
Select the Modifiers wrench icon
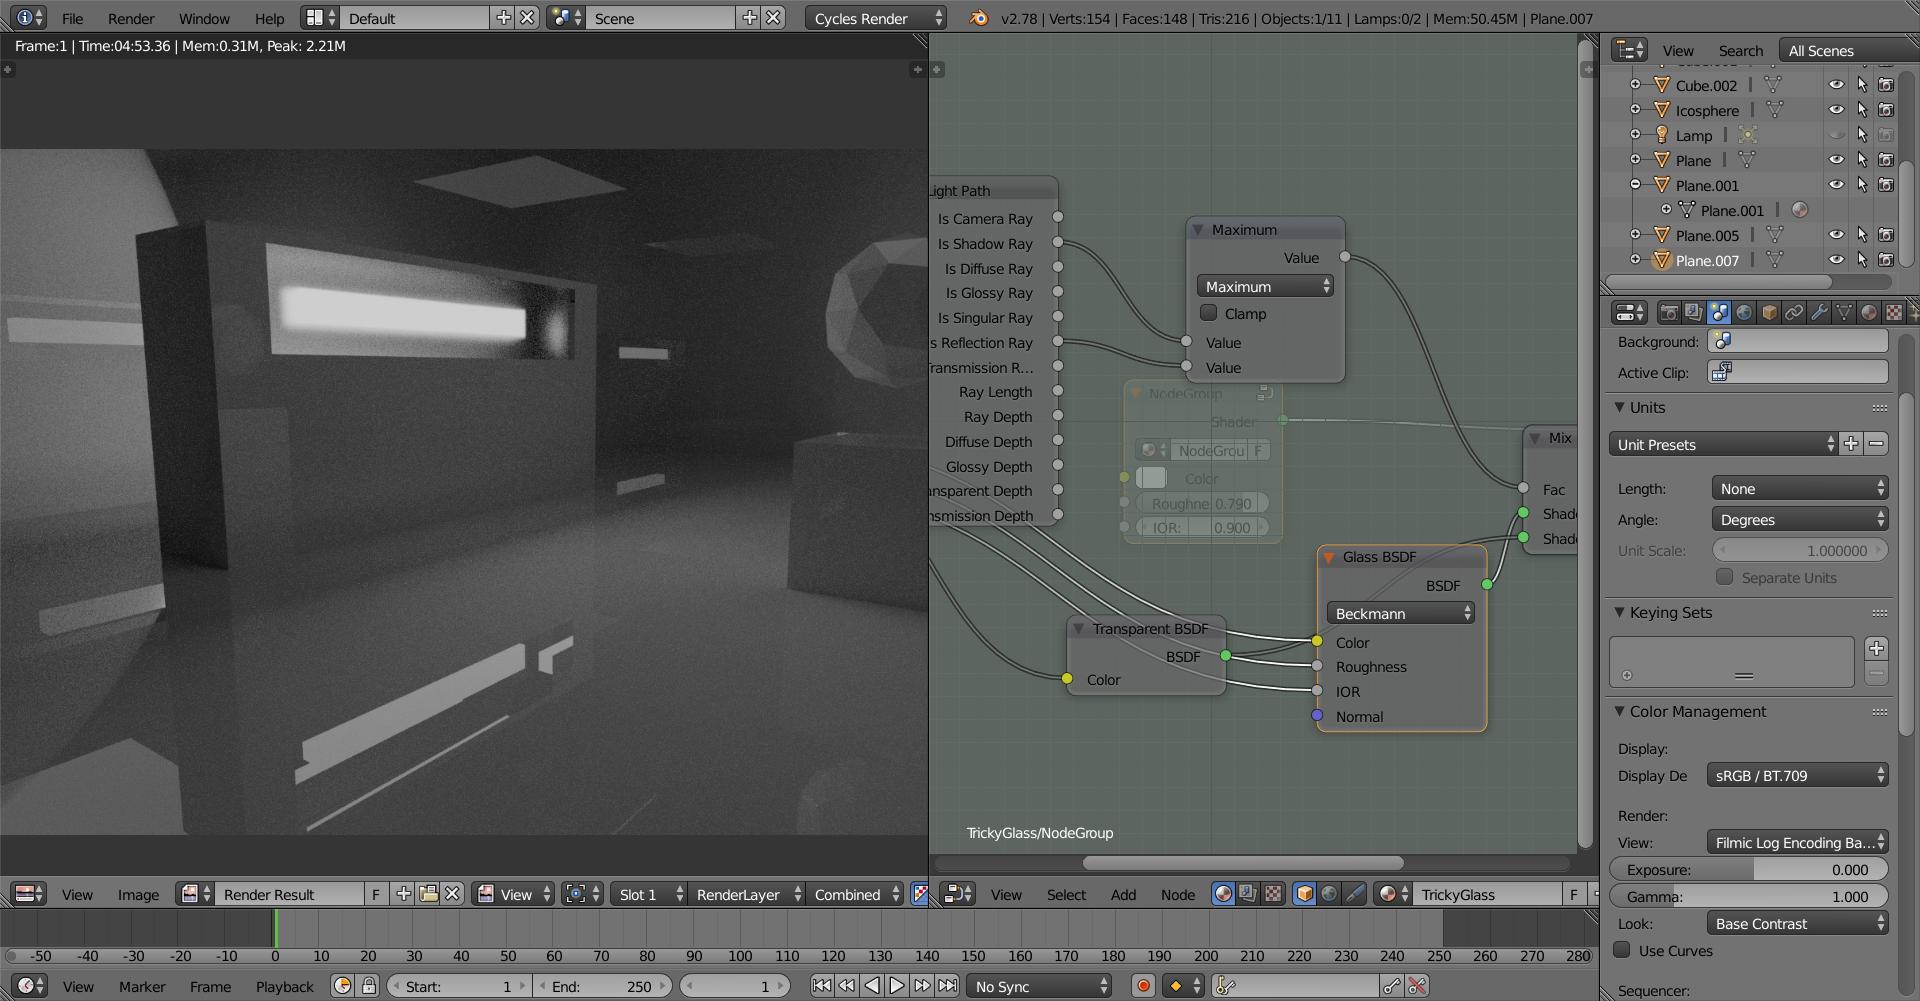1818,312
